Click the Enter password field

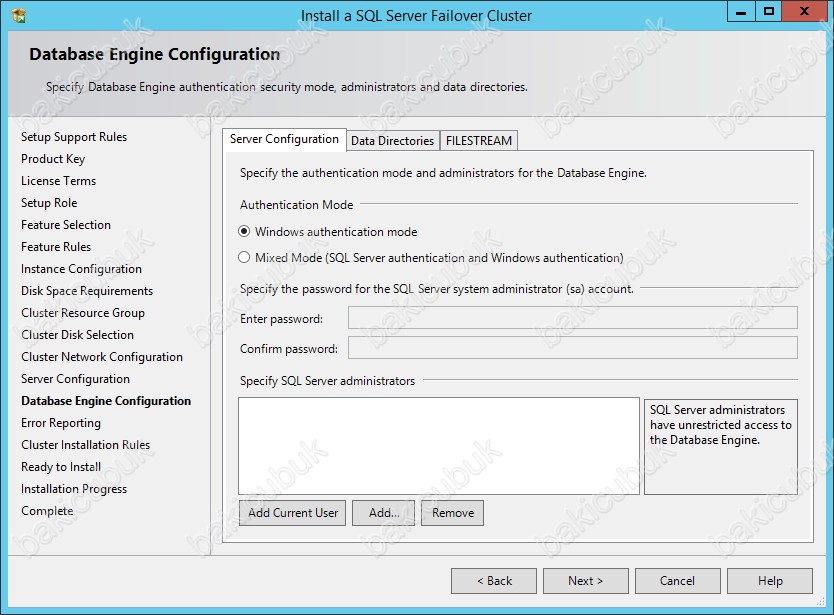tap(573, 318)
